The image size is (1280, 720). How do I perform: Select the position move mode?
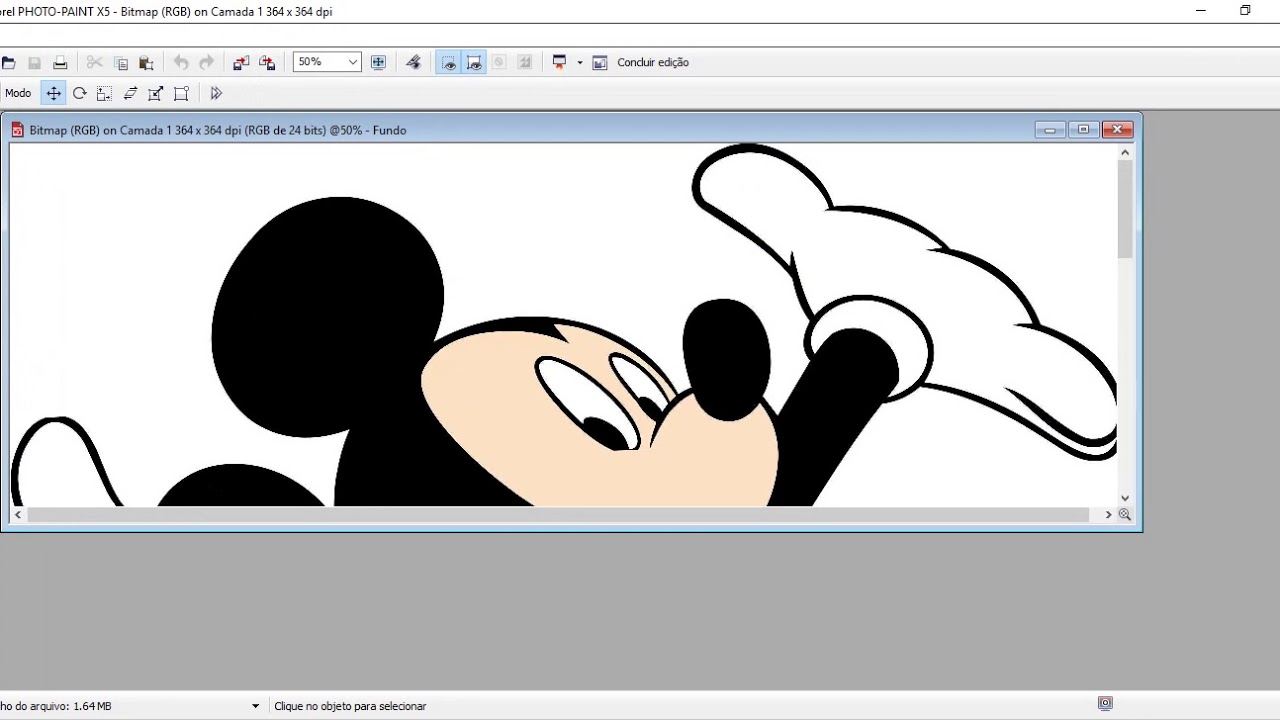coord(54,93)
